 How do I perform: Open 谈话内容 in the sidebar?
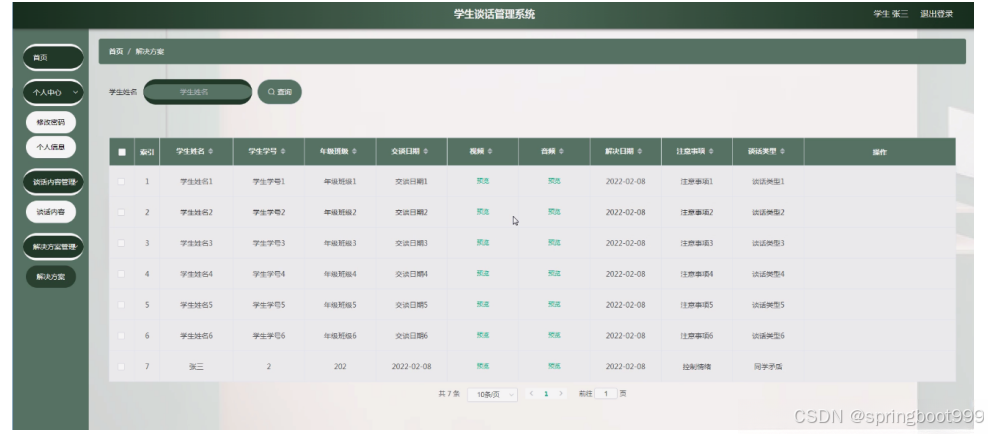click(50, 212)
